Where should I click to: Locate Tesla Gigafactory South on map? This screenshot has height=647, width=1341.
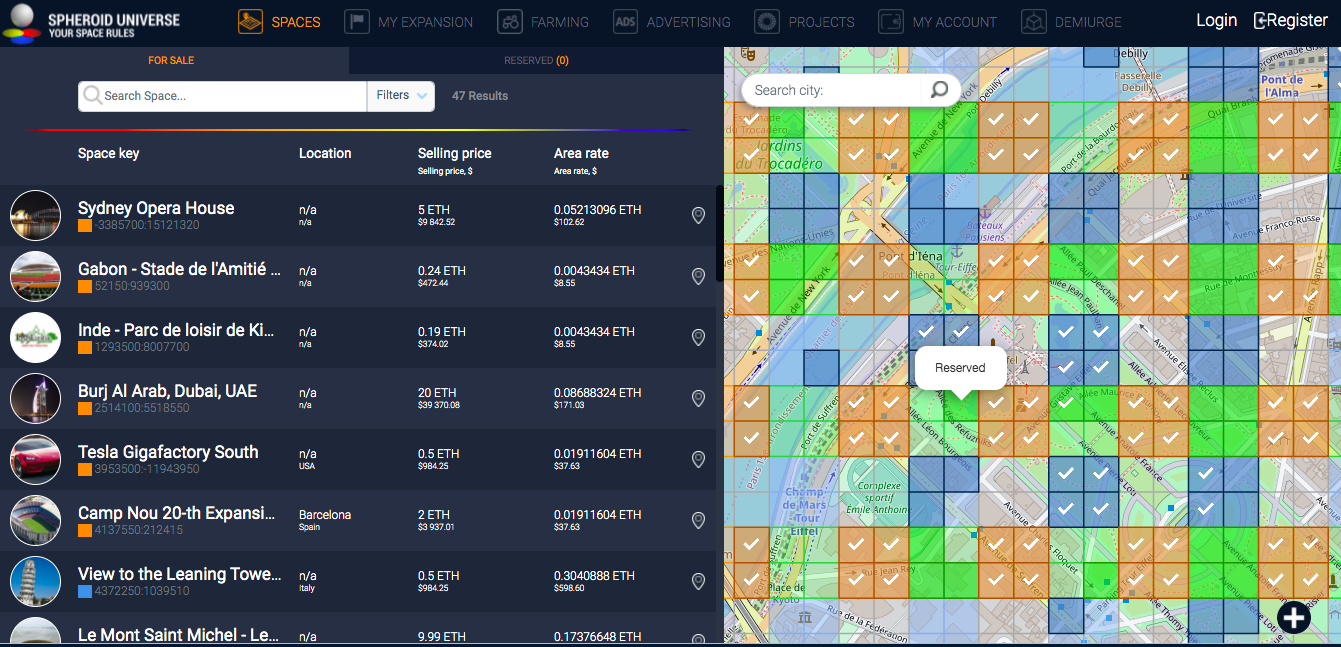(x=698, y=459)
